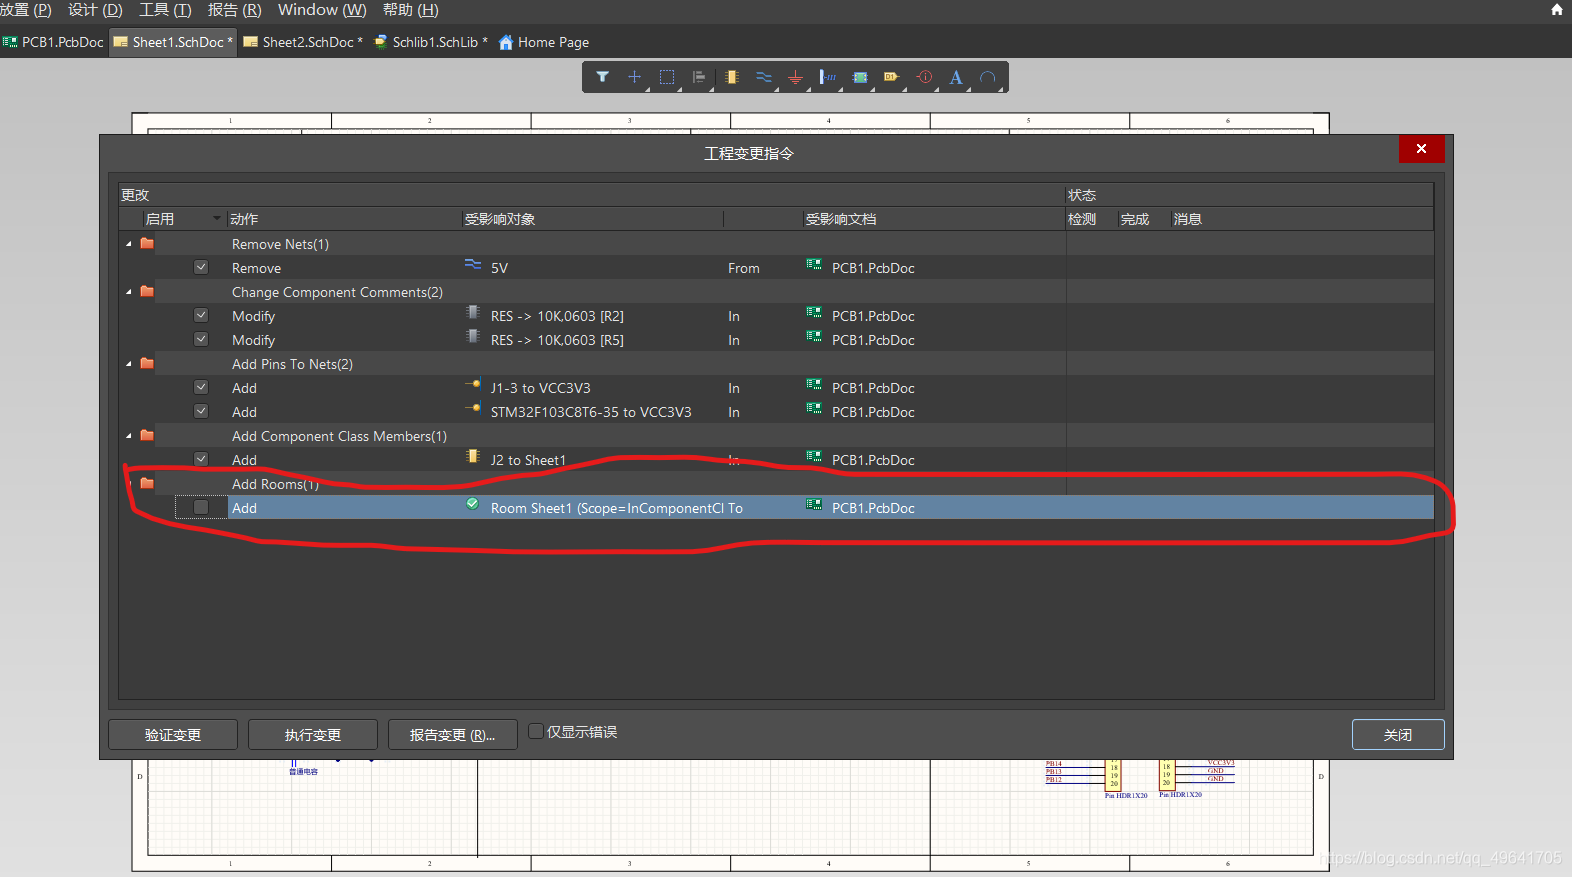Click the home icon in the menu bar
Screen dimensions: 1572x877
tap(1556, 9)
